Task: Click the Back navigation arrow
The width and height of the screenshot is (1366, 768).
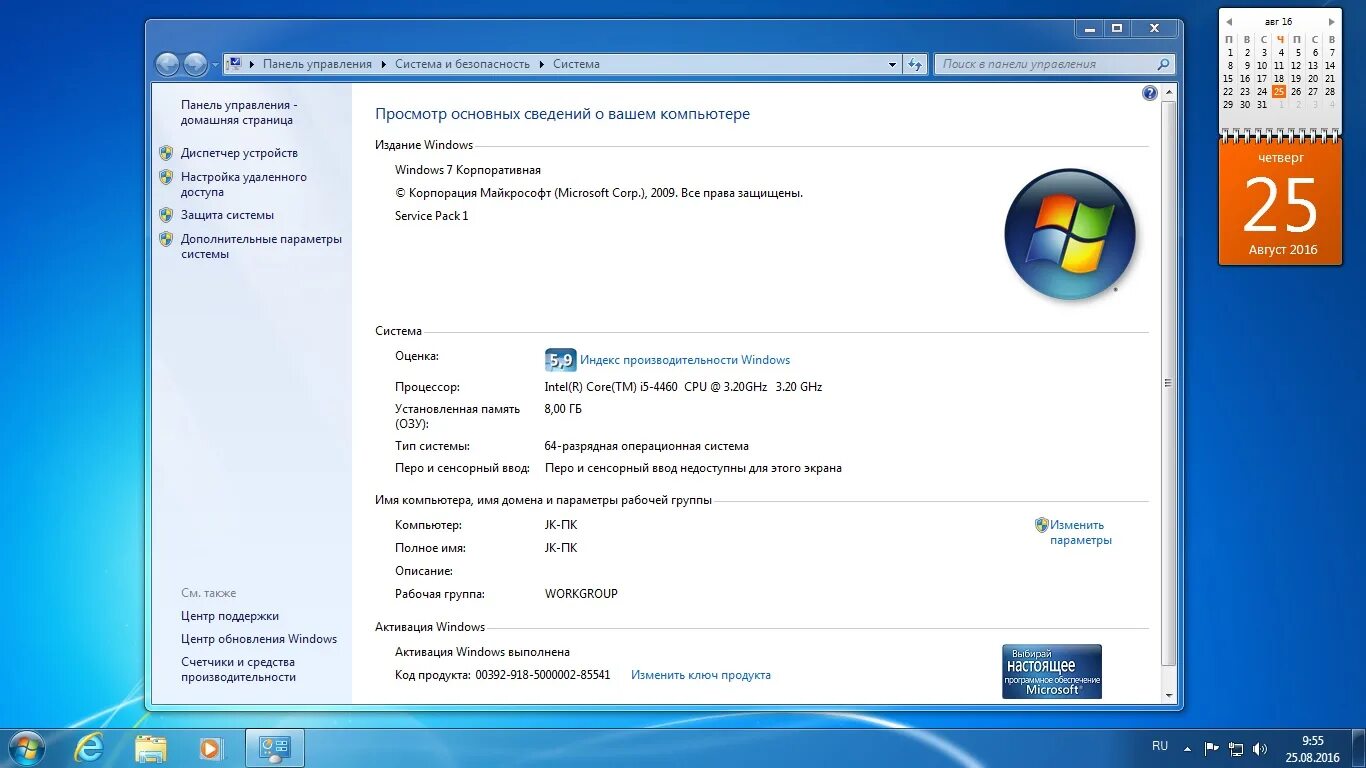Action: coord(167,64)
